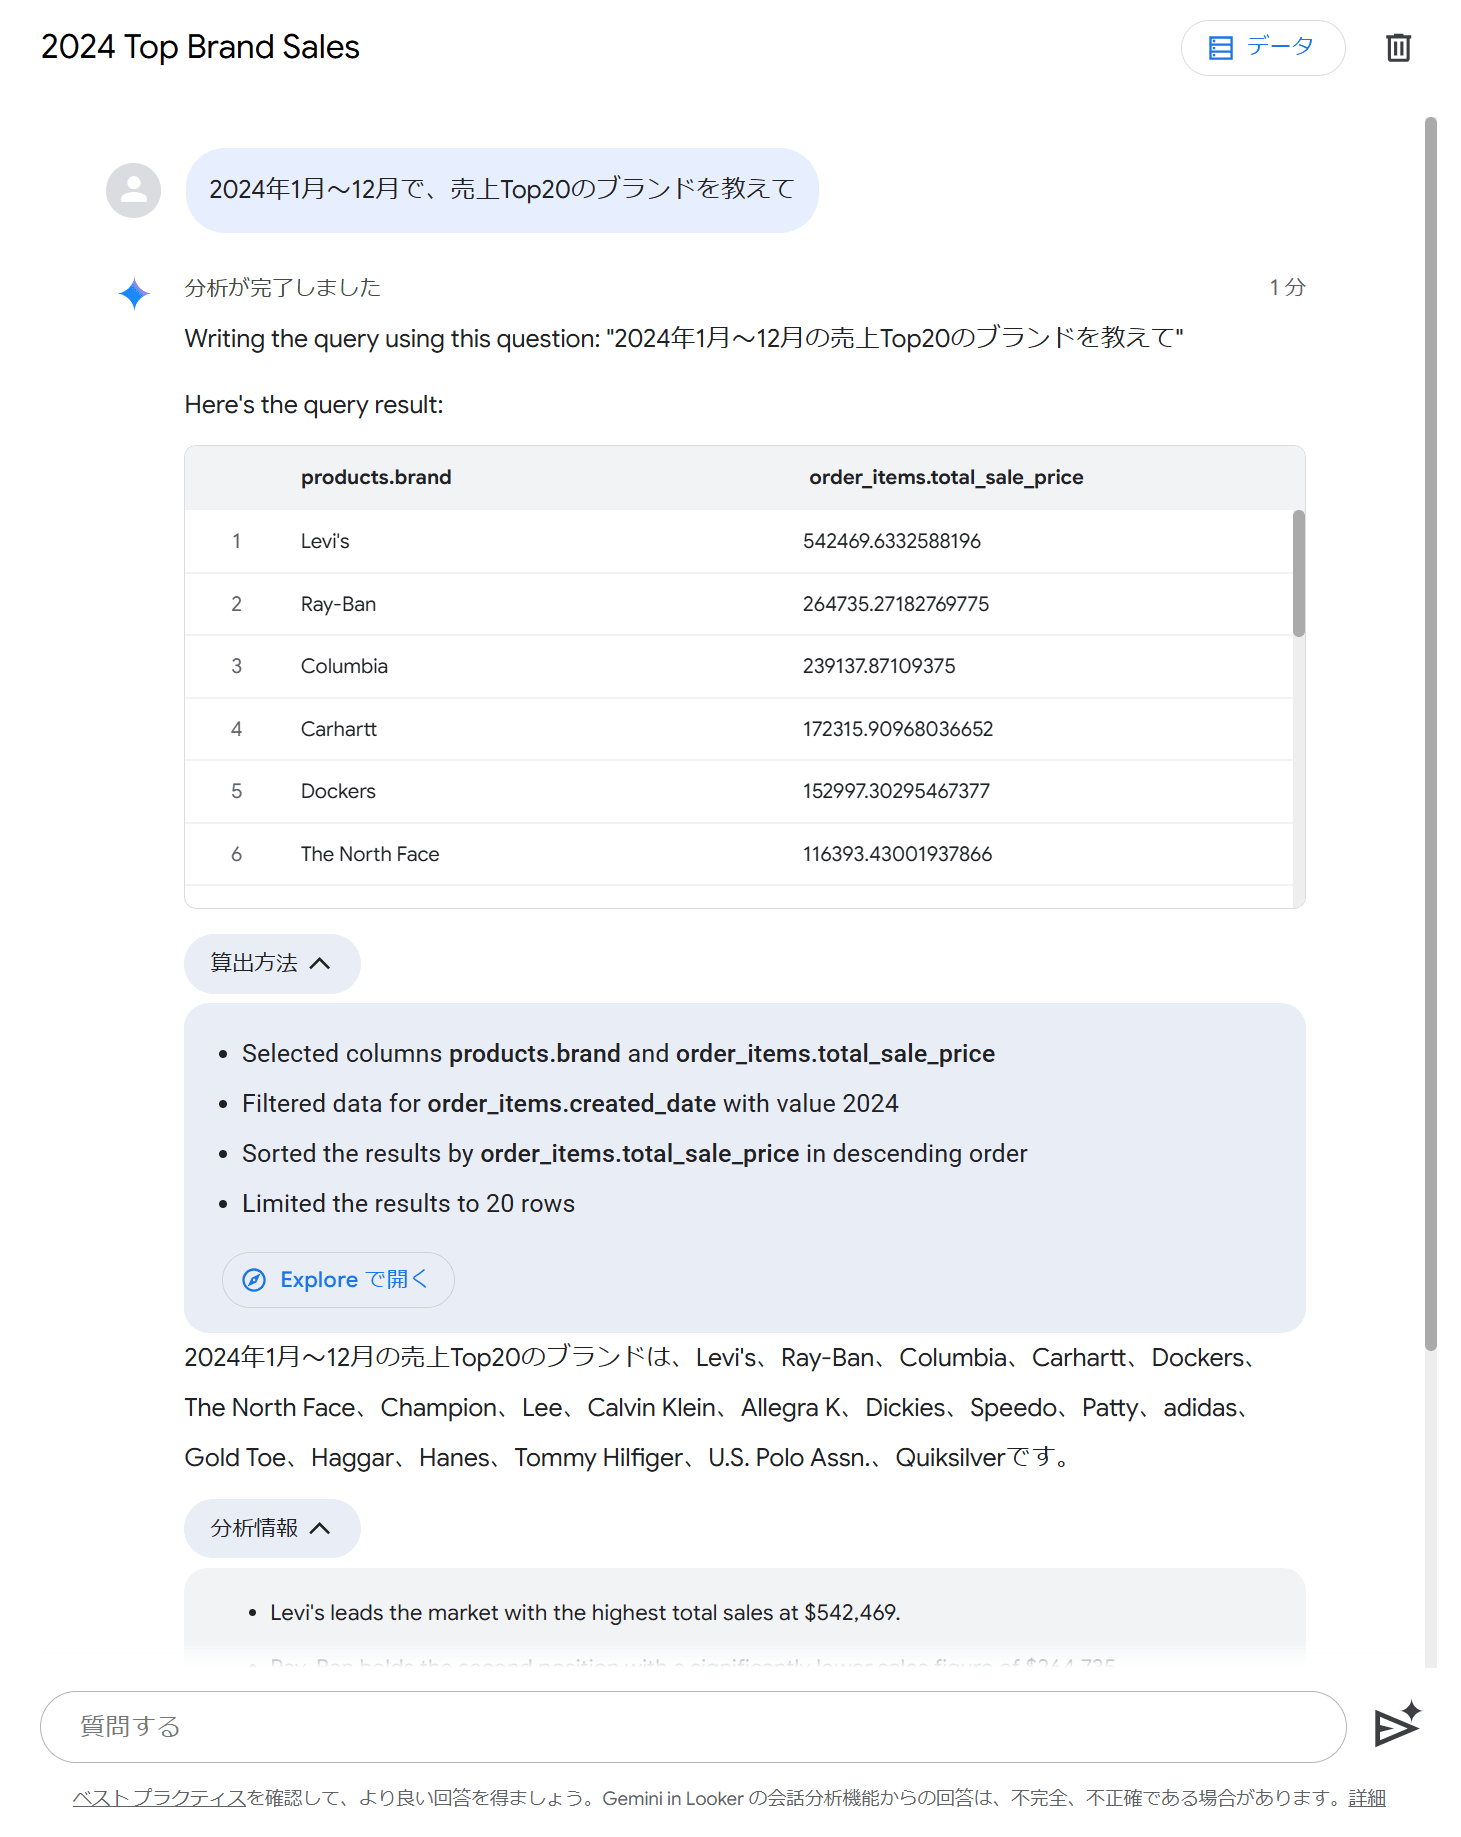Viewport: 1461px width, 1837px height.
Task: Collapse the 算出方法 section
Action: (272, 963)
